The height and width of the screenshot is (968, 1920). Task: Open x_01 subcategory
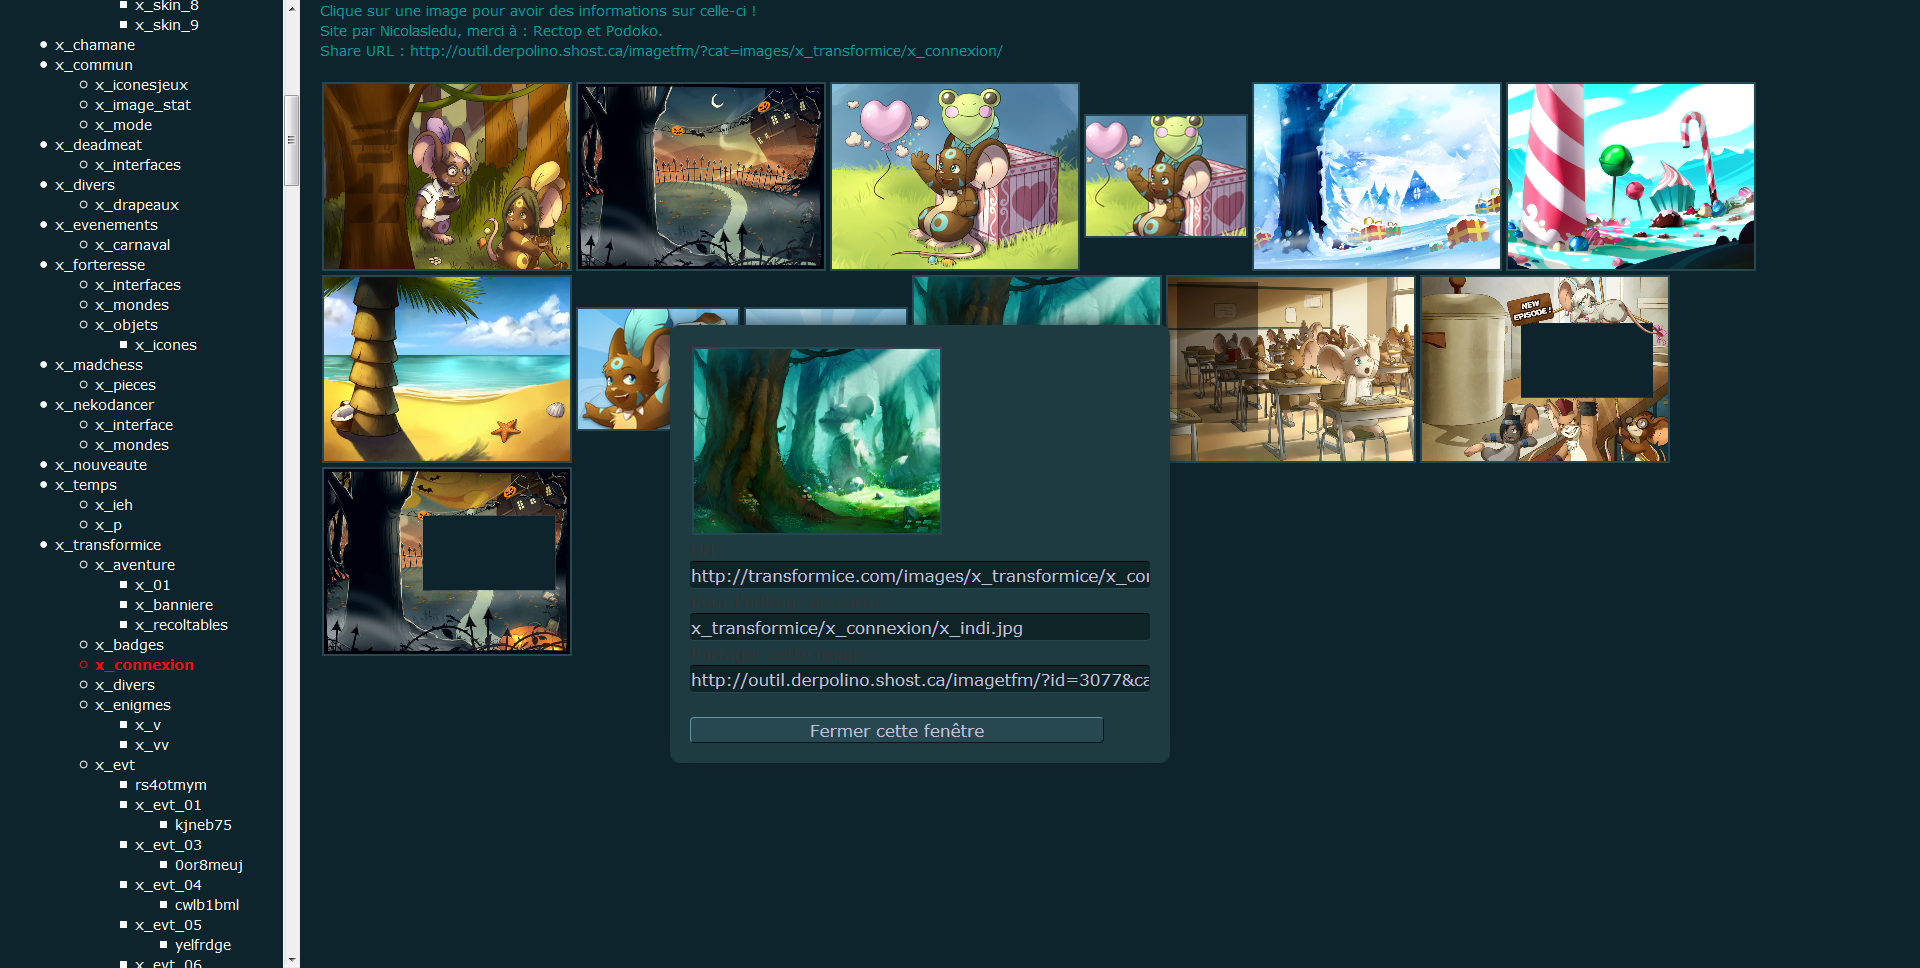(152, 585)
